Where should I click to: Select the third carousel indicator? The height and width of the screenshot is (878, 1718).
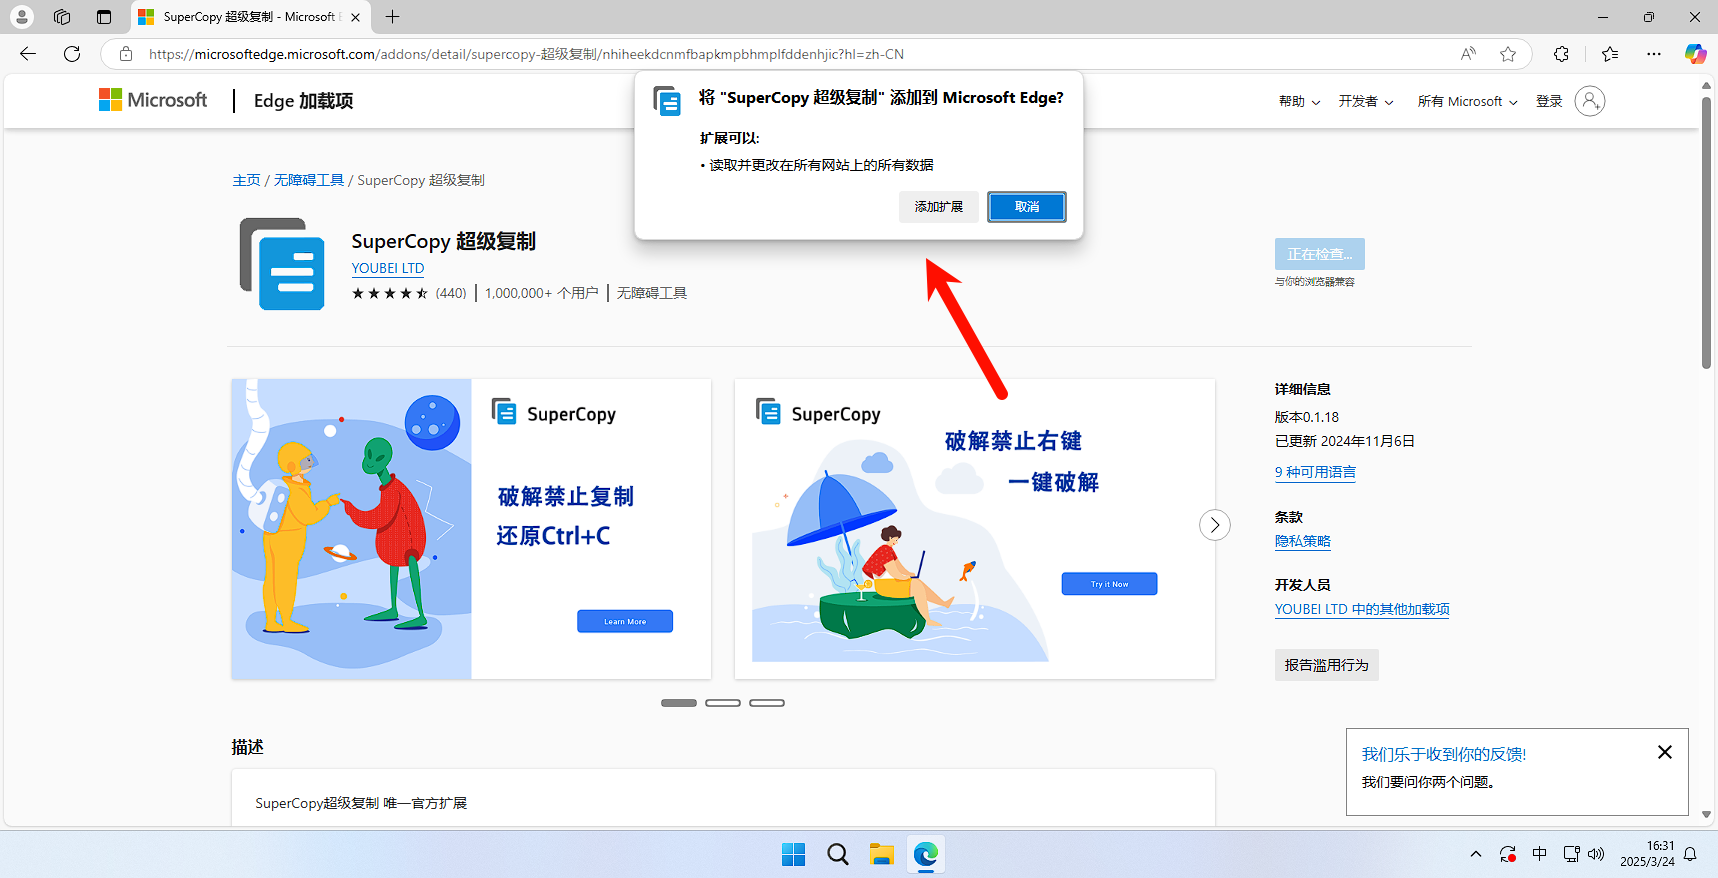(x=767, y=703)
